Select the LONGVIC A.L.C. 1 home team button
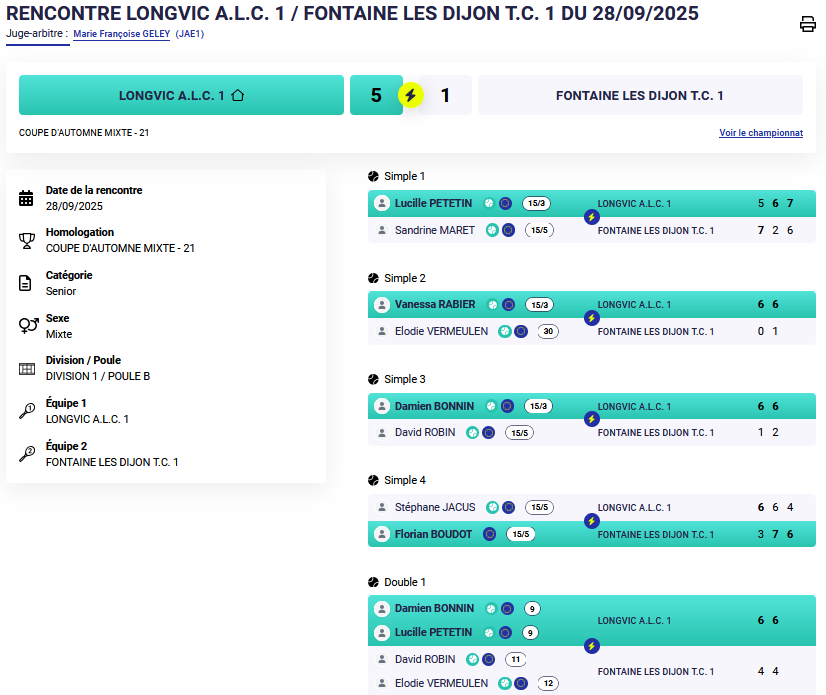This screenshot has width=826, height=695. tap(181, 96)
